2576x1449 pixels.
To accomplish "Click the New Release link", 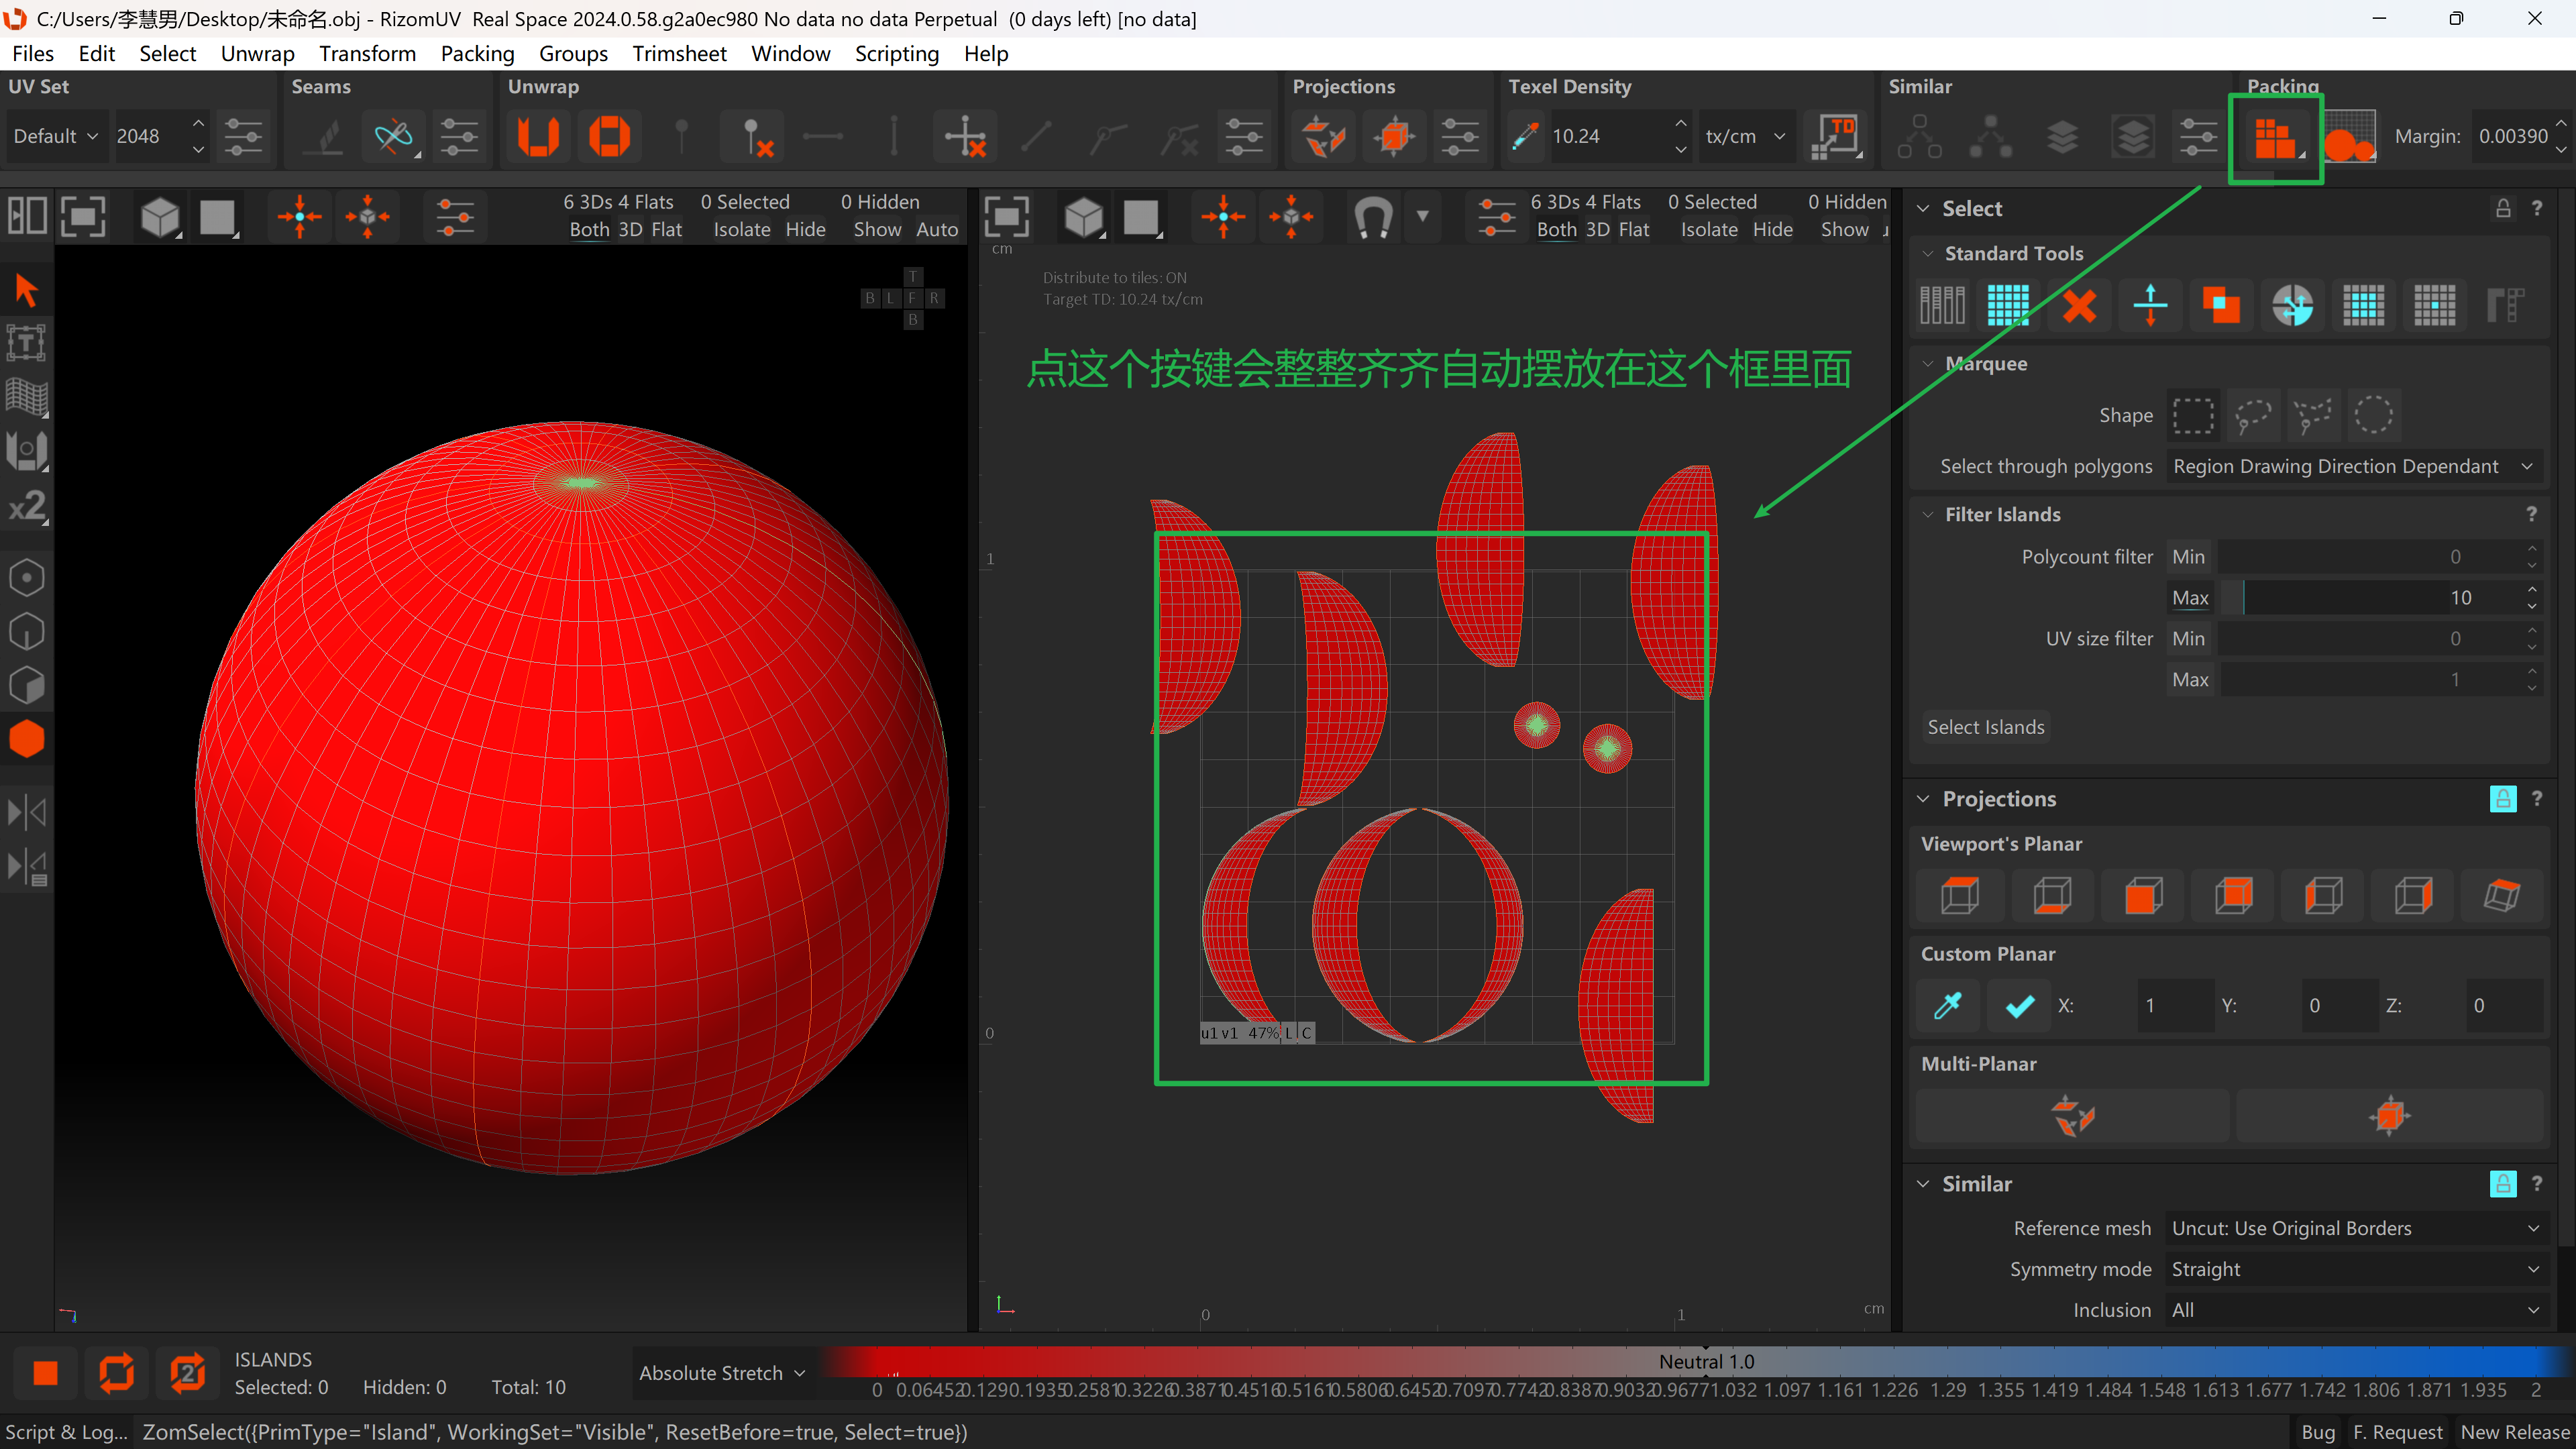I will tap(2514, 1433).
